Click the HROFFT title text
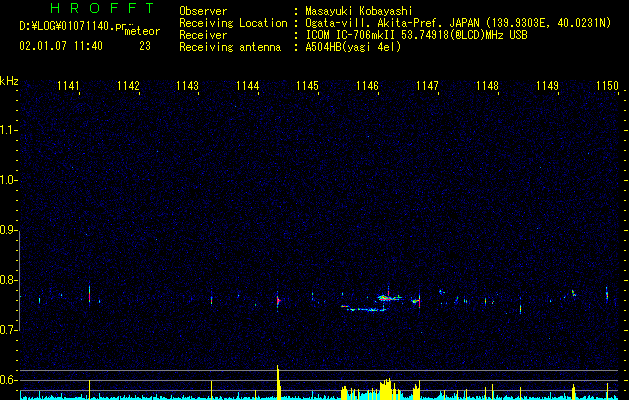Screen dimensions: 629x400 pos(102,8)
